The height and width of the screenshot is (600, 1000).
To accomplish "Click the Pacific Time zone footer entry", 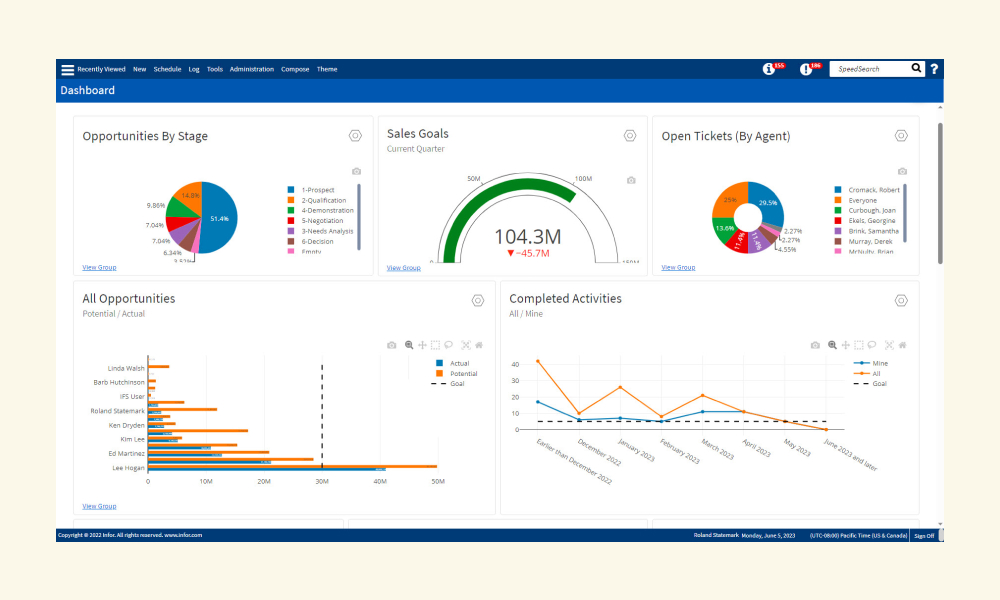I will (858, 536).
